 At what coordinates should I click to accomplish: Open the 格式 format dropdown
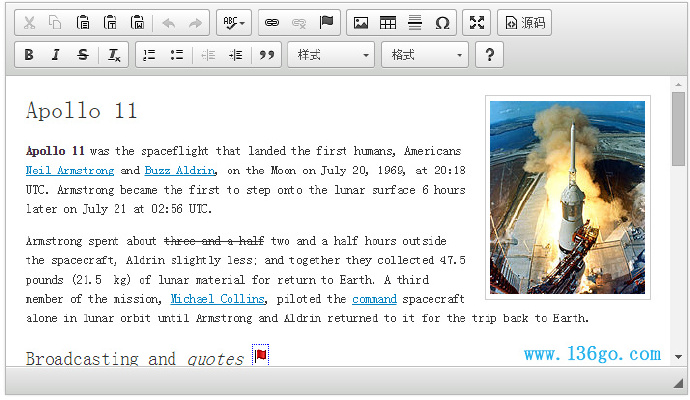point(425,55)
